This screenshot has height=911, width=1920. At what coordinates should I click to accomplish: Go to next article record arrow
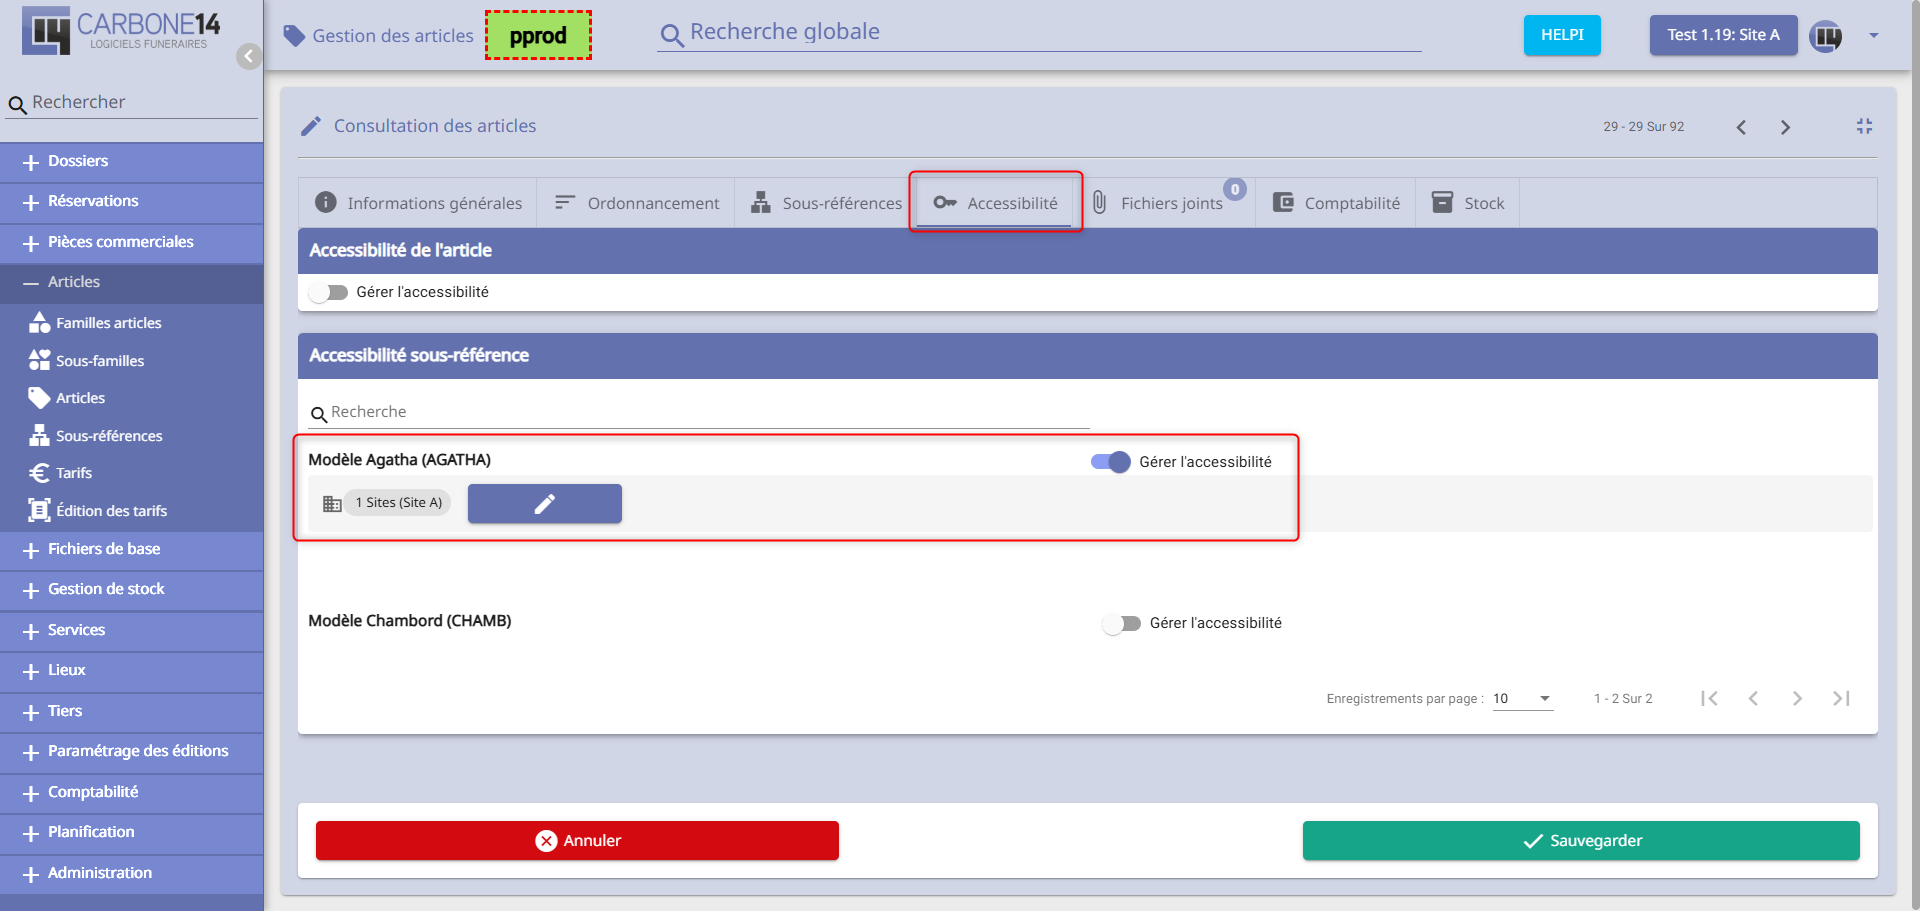pos(1785,127)
